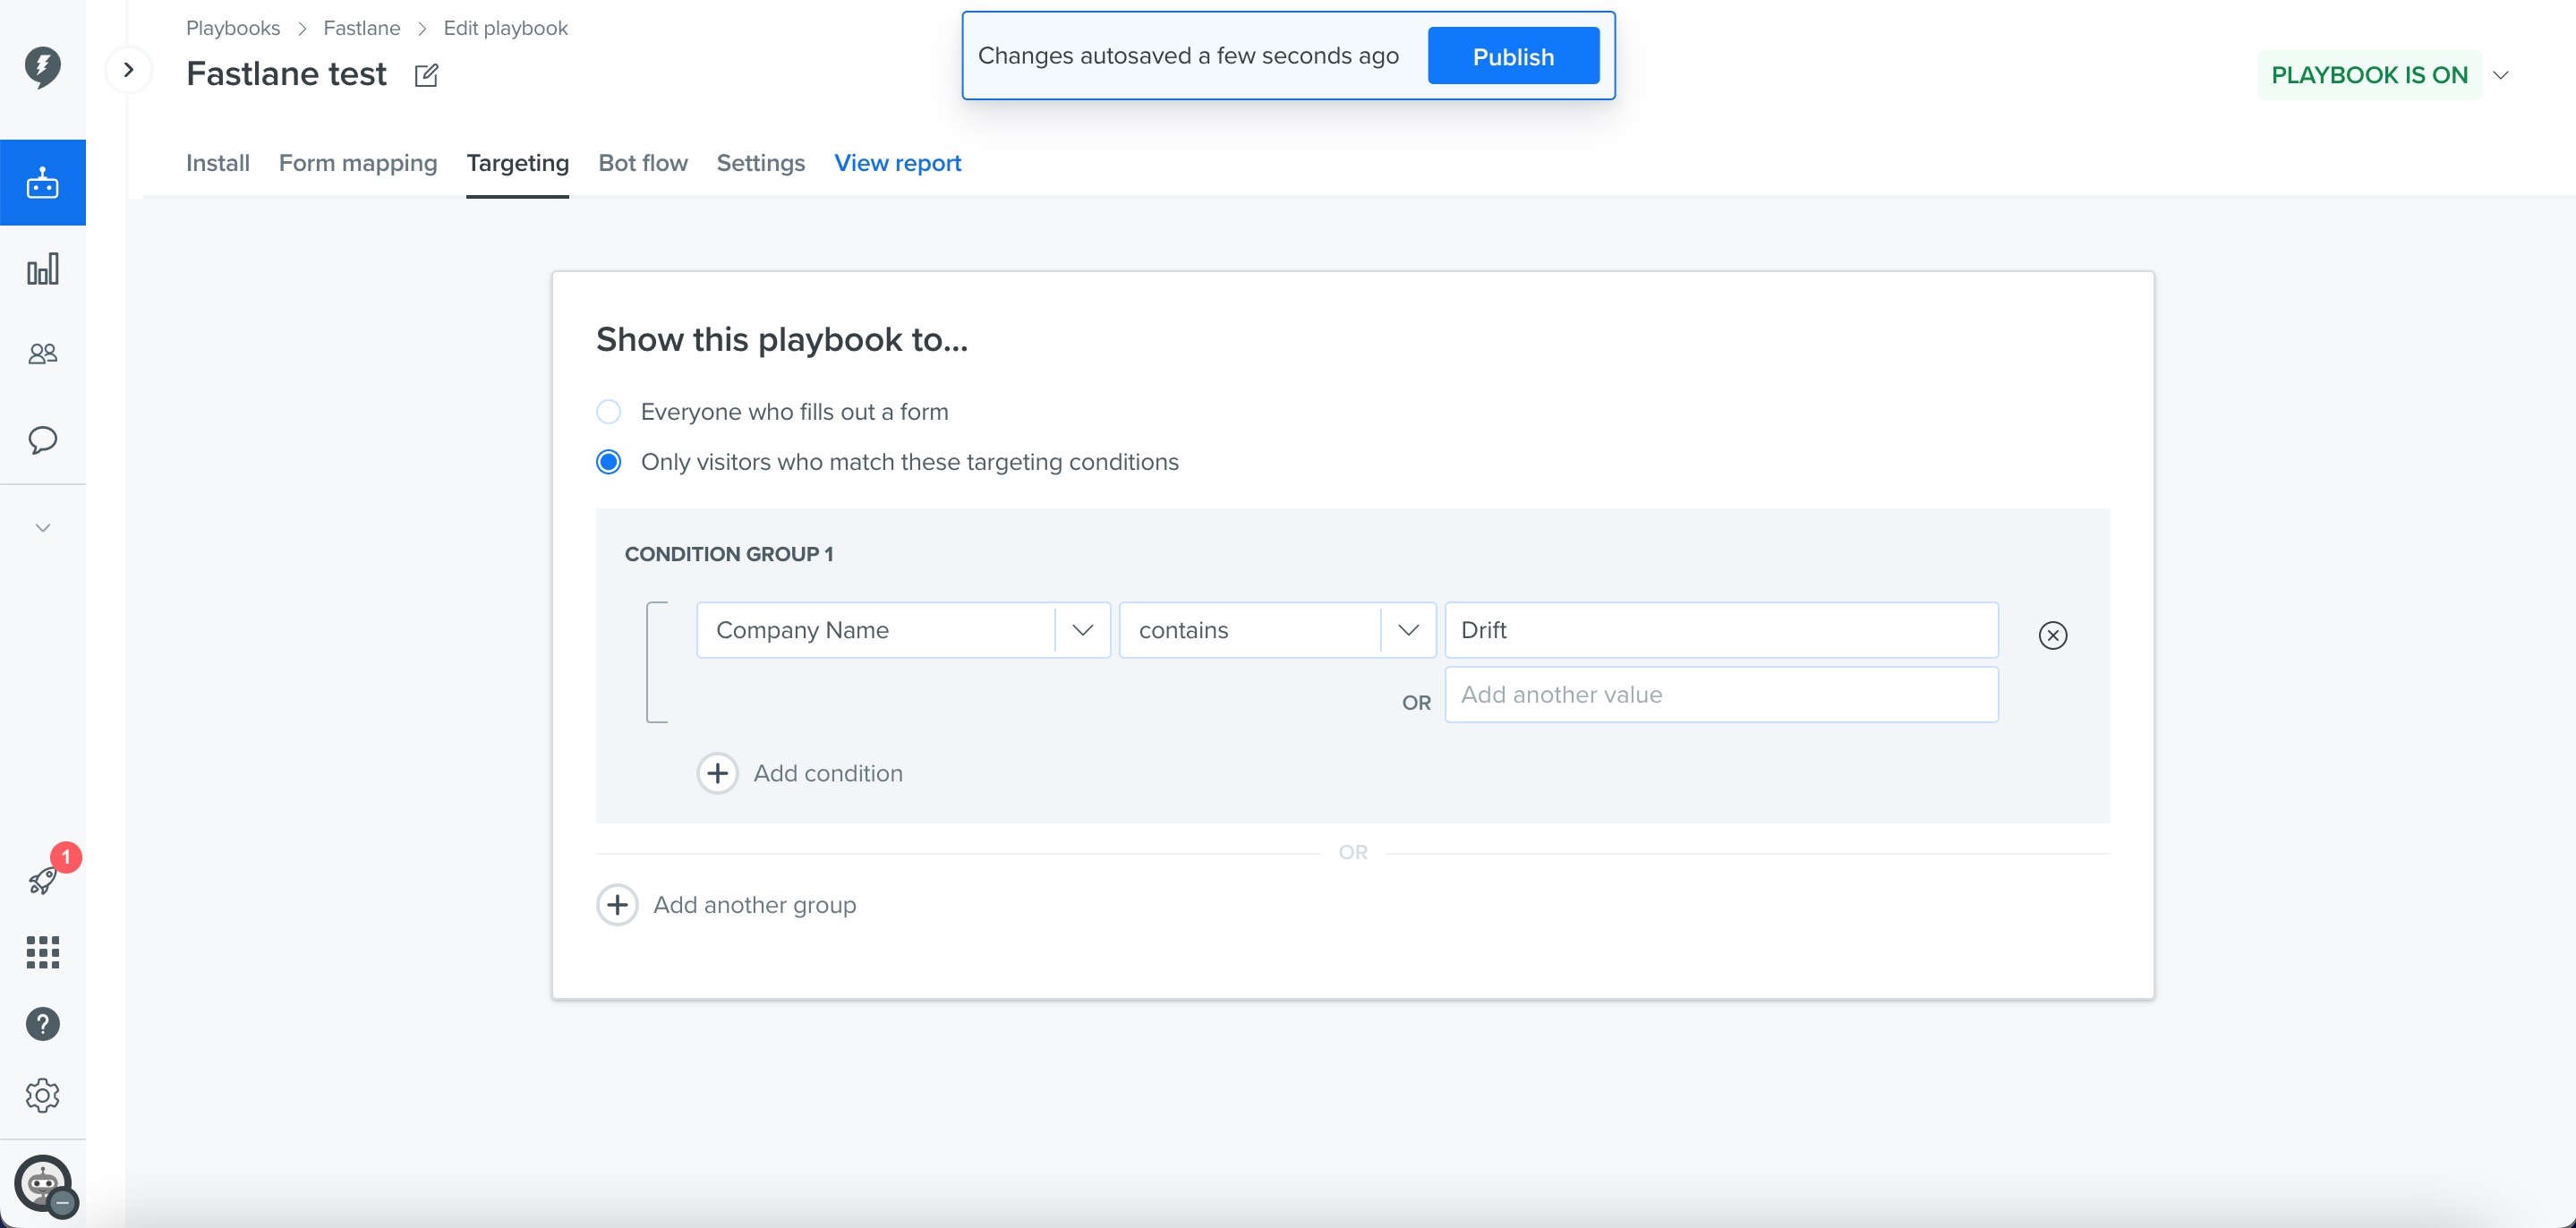Open the Reports bar chart icon
The width and height of the screenshot is (2576, 1228).
pos(43,269)
